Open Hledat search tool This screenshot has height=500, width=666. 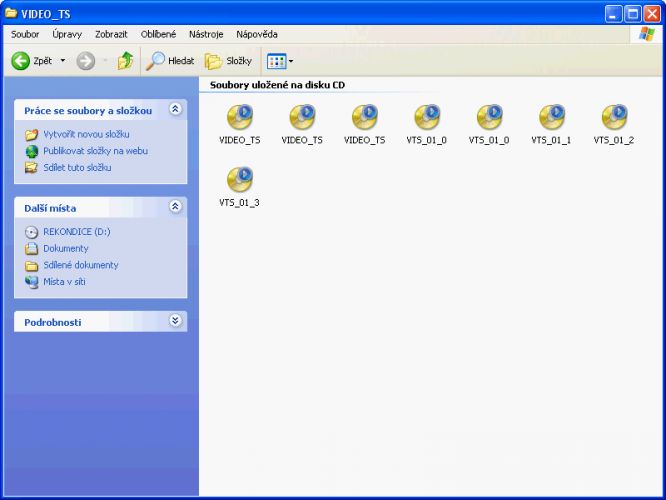coord(170,61)
